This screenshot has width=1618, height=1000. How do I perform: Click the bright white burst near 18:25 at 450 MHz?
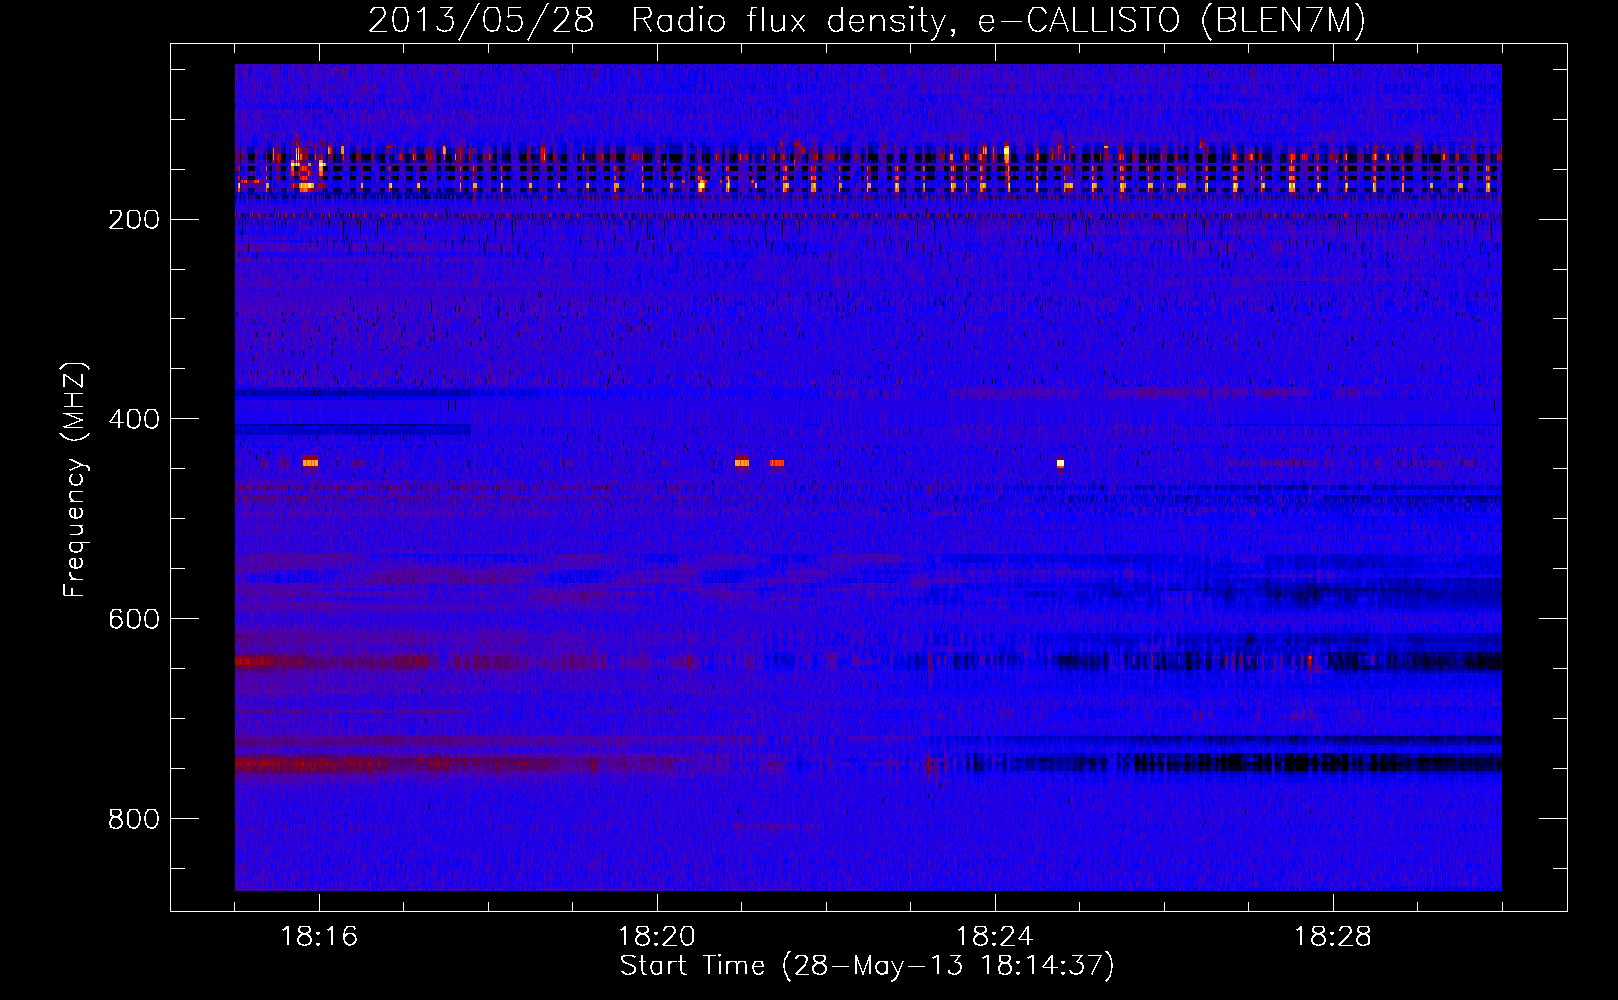1061,464
